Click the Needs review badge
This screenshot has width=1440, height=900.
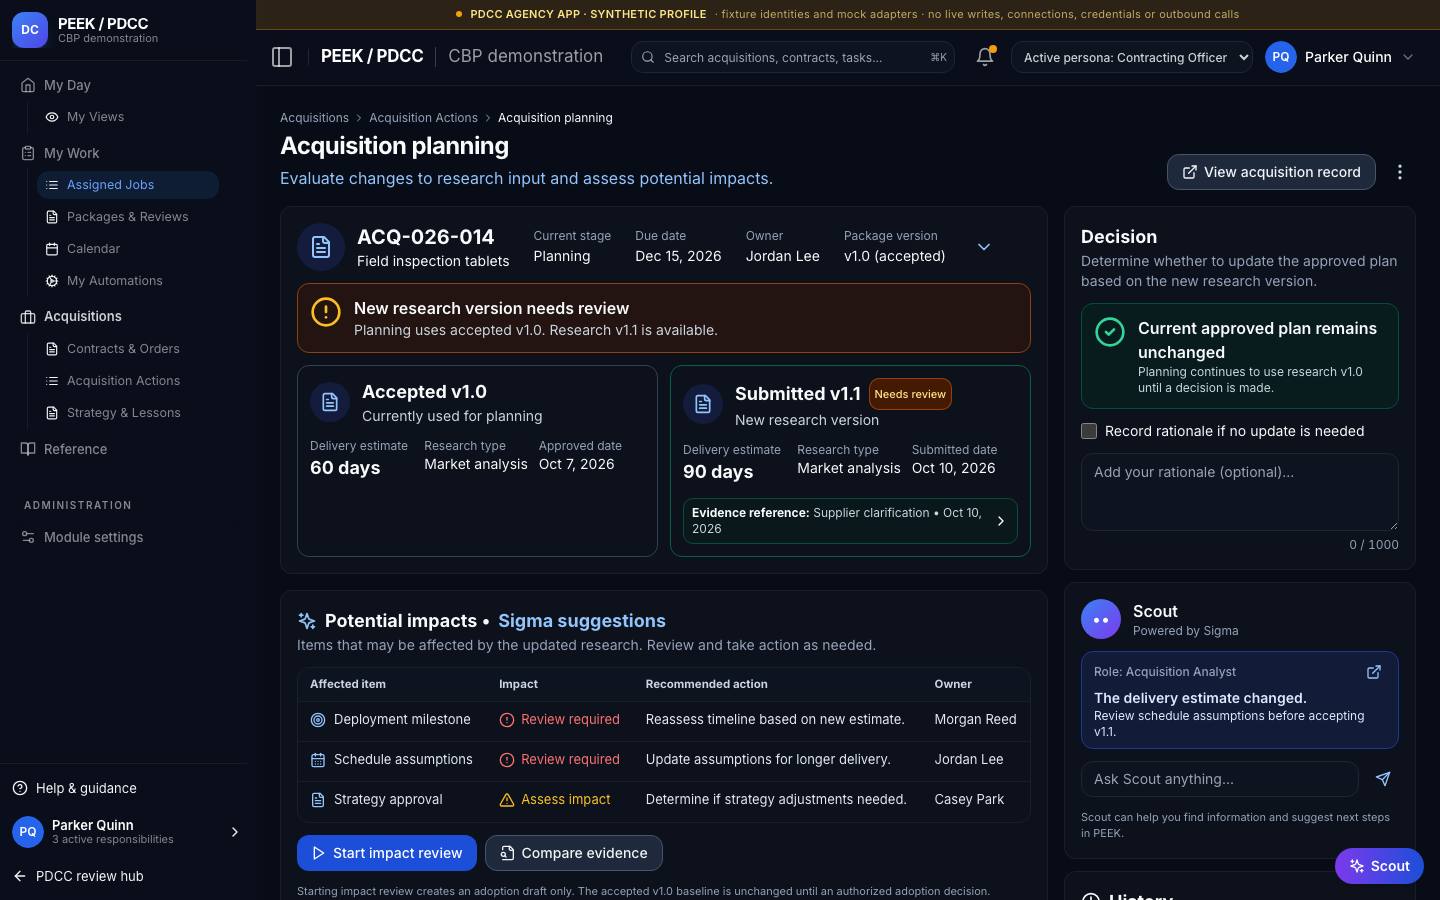pos(910,394)
